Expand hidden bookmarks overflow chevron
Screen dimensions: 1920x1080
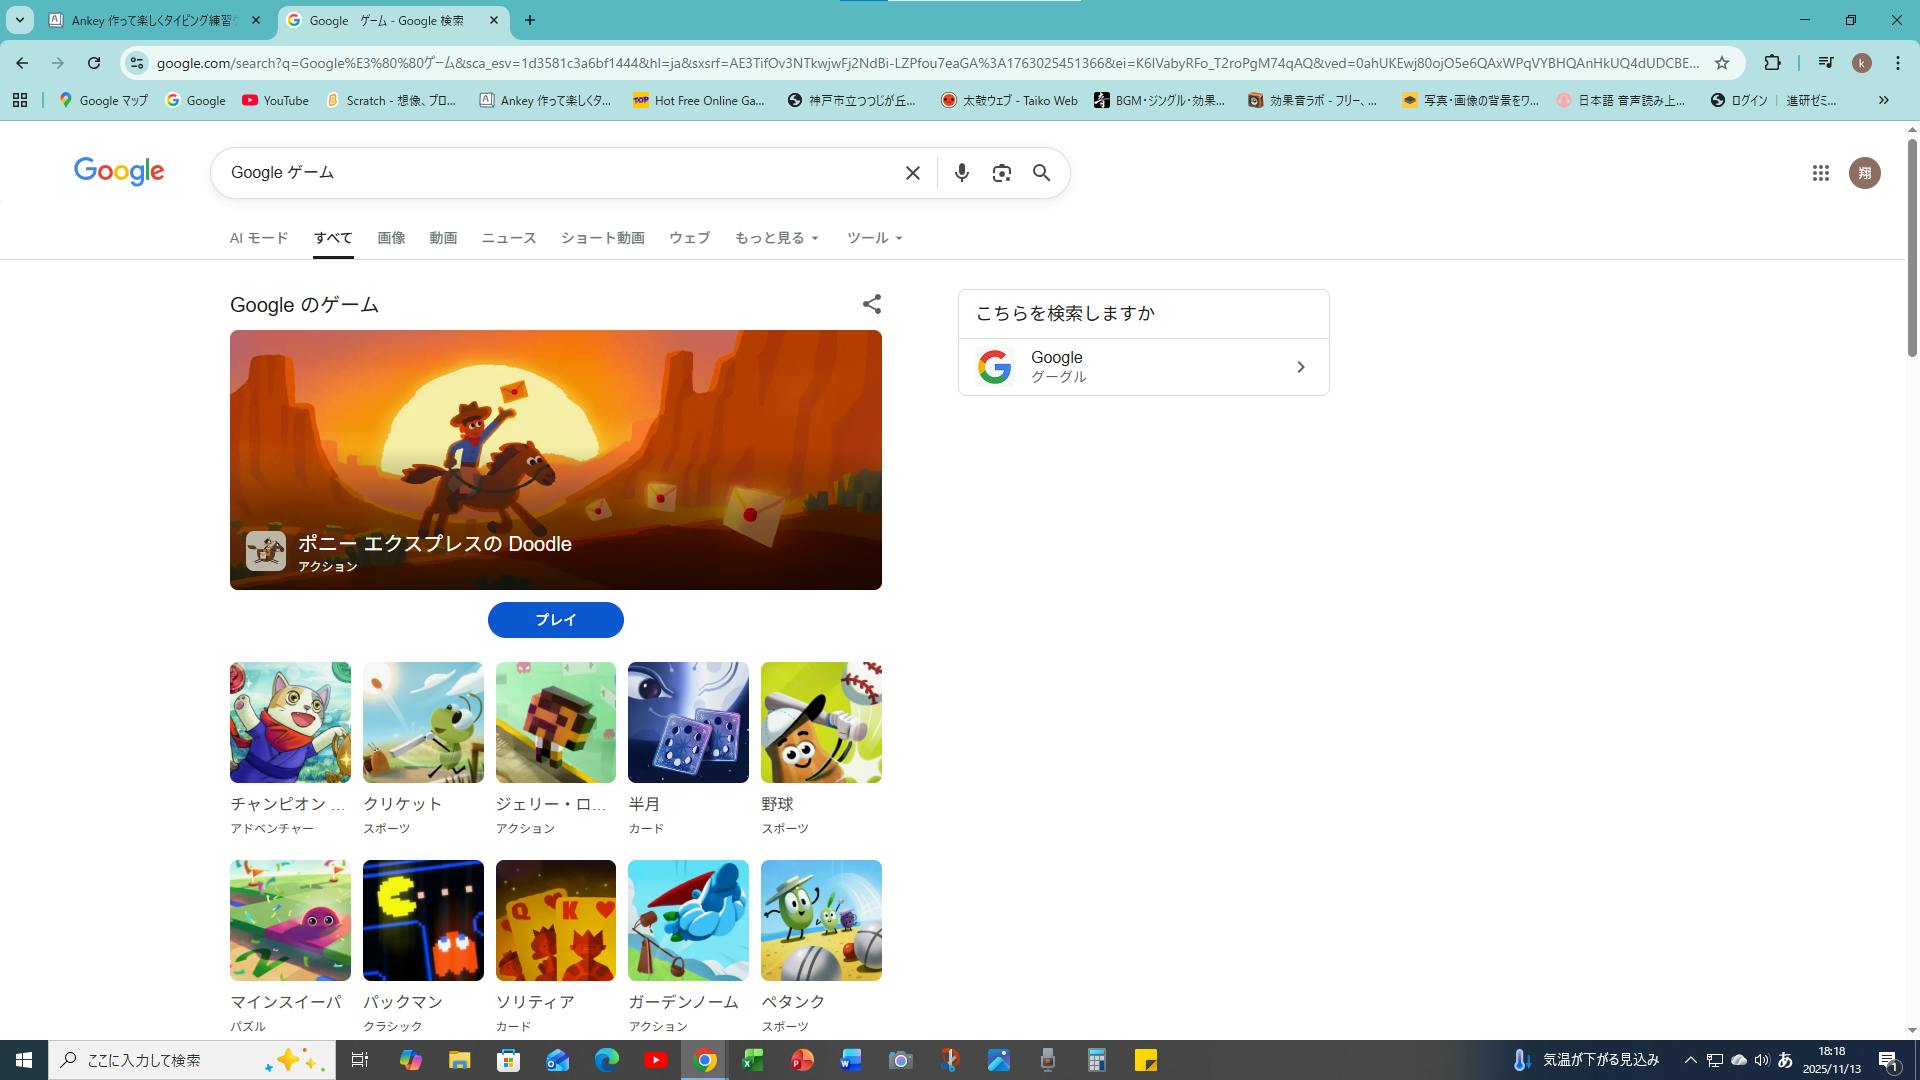[1883, 100]
